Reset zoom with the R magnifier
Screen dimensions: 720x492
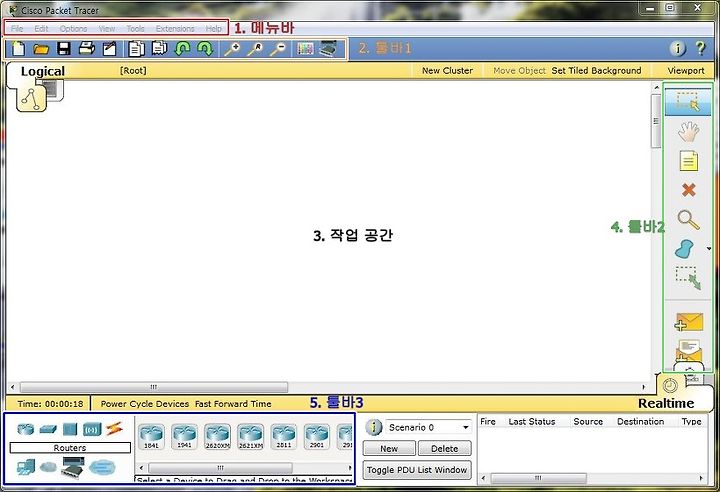tap(255, 49)
